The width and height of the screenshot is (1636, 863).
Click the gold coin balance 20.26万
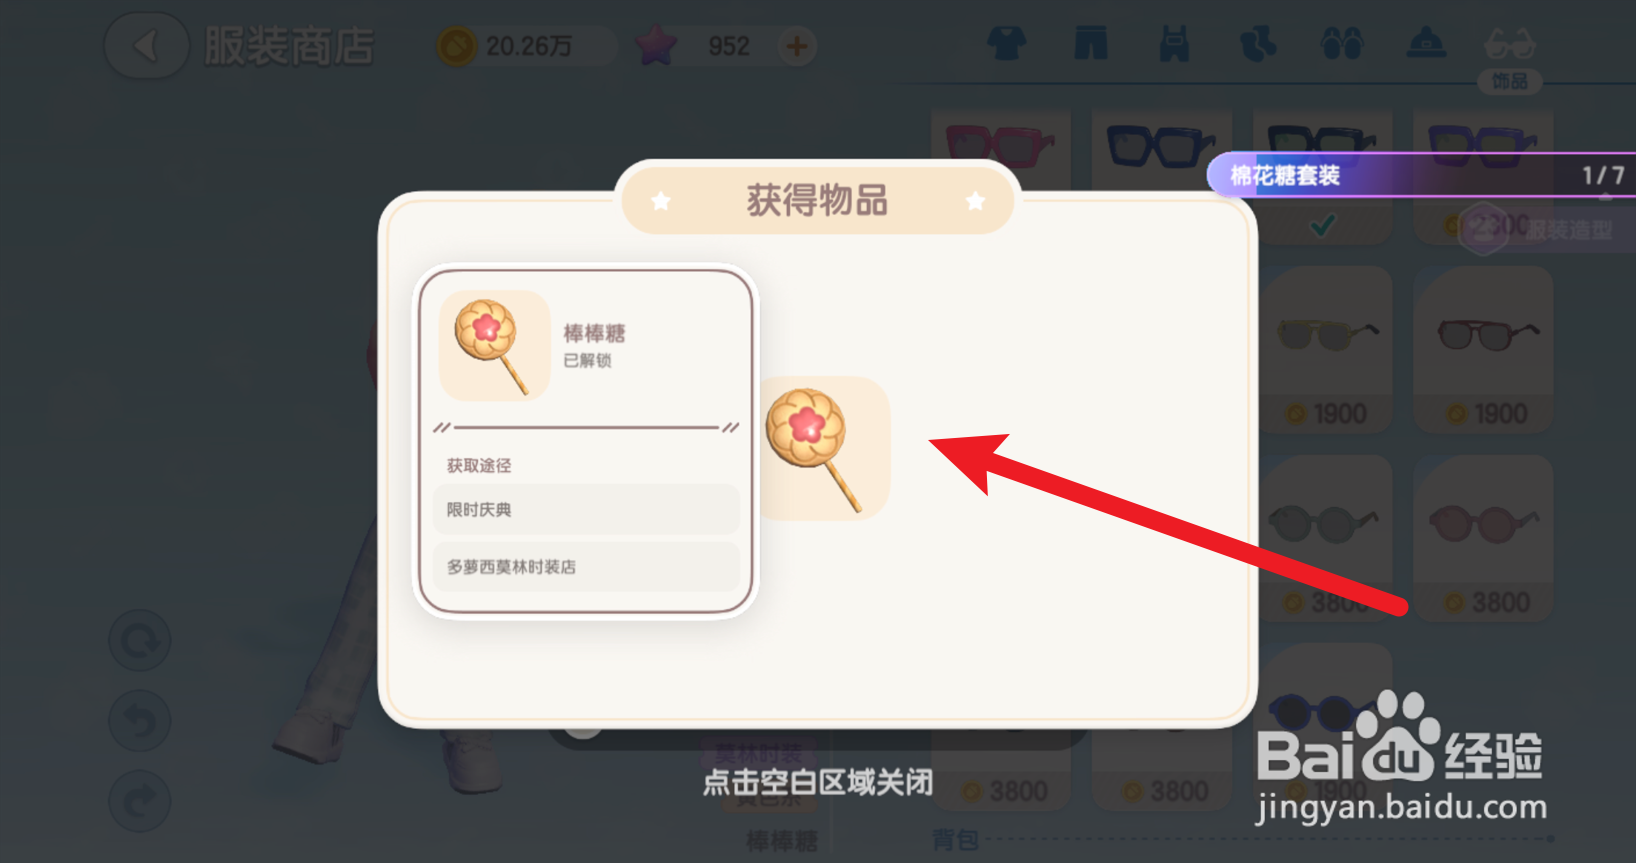pos(526,46)
